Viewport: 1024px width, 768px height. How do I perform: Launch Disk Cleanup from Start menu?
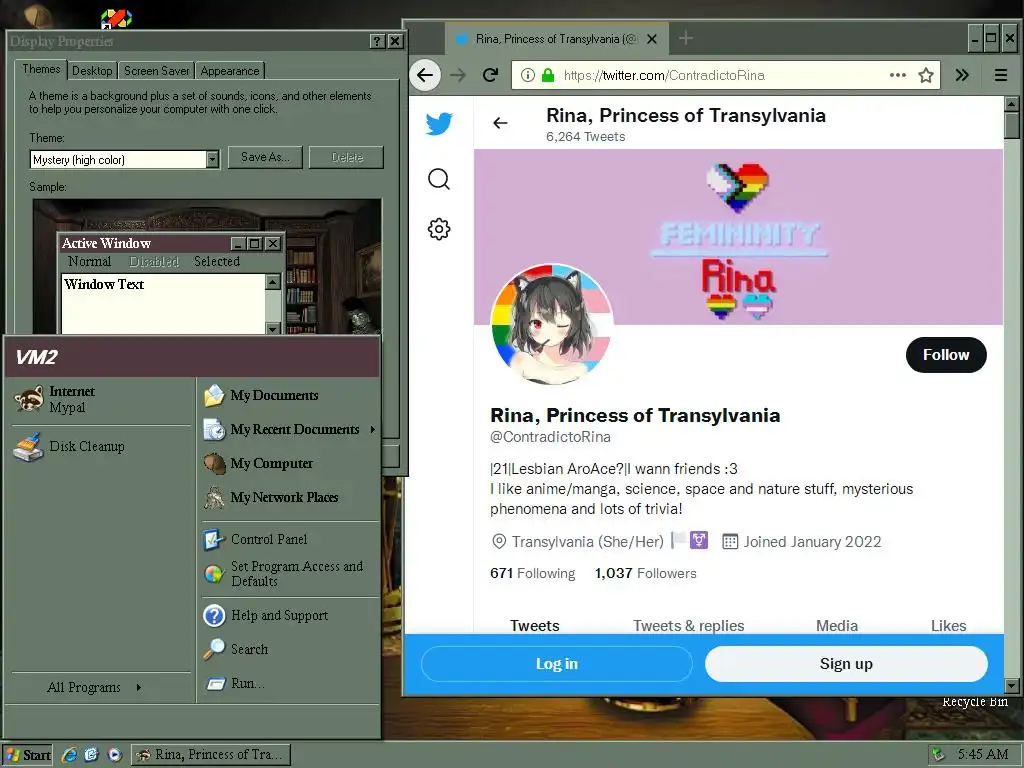tap(69, 447)
